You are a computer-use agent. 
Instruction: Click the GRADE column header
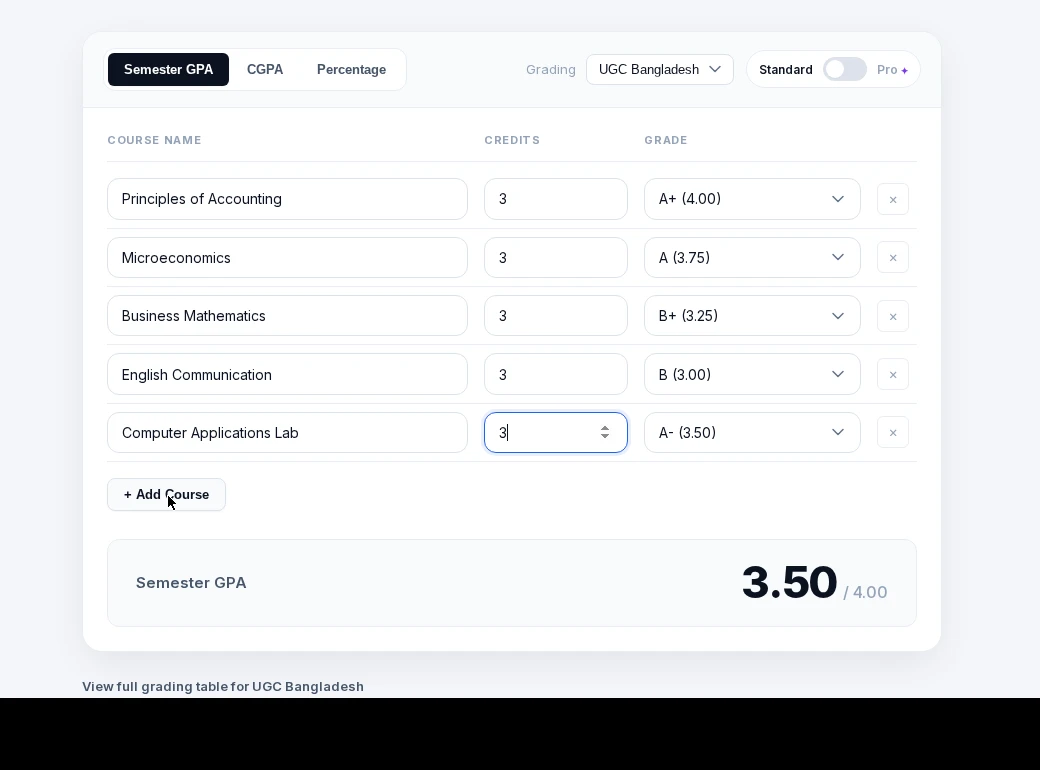coord(666,140)
